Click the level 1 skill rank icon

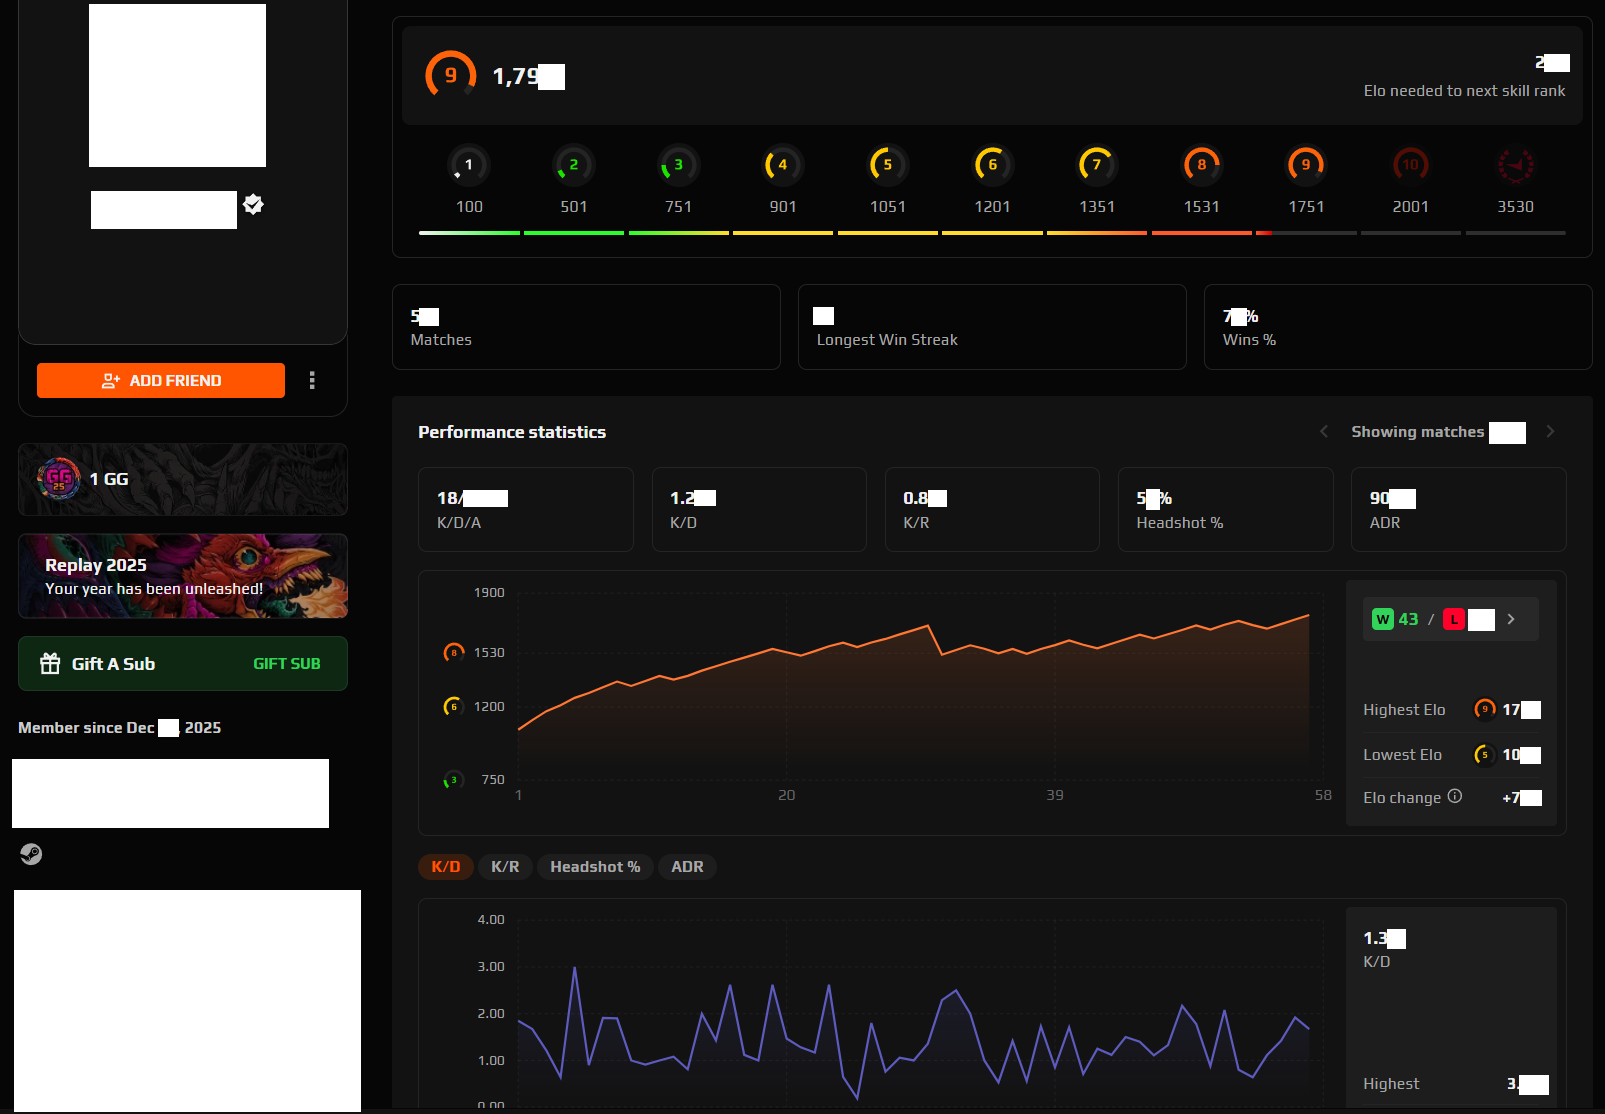click(469, 165)
